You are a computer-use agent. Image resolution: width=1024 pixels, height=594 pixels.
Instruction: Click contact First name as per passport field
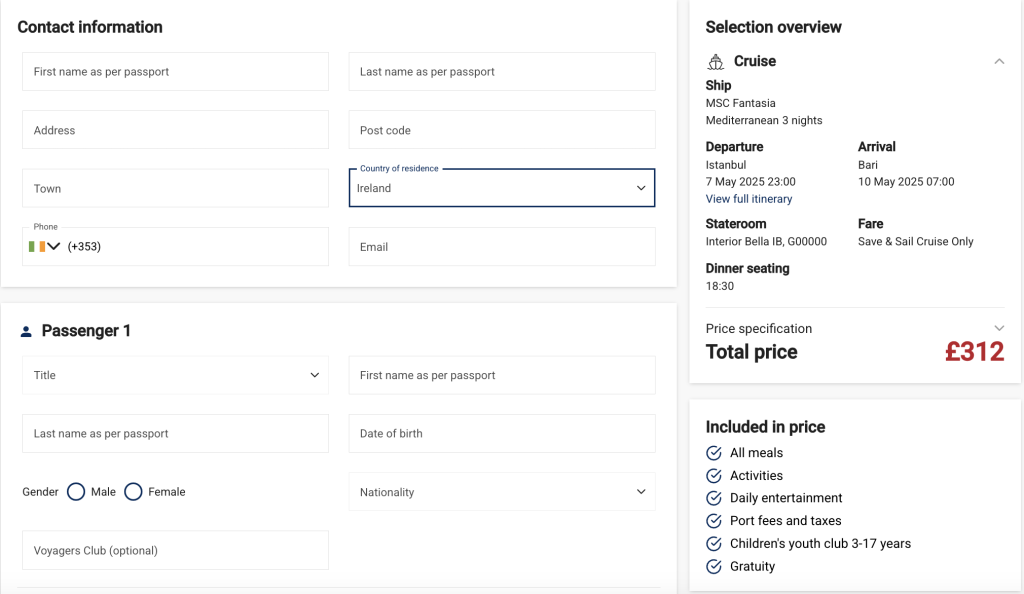pos(175,72)
